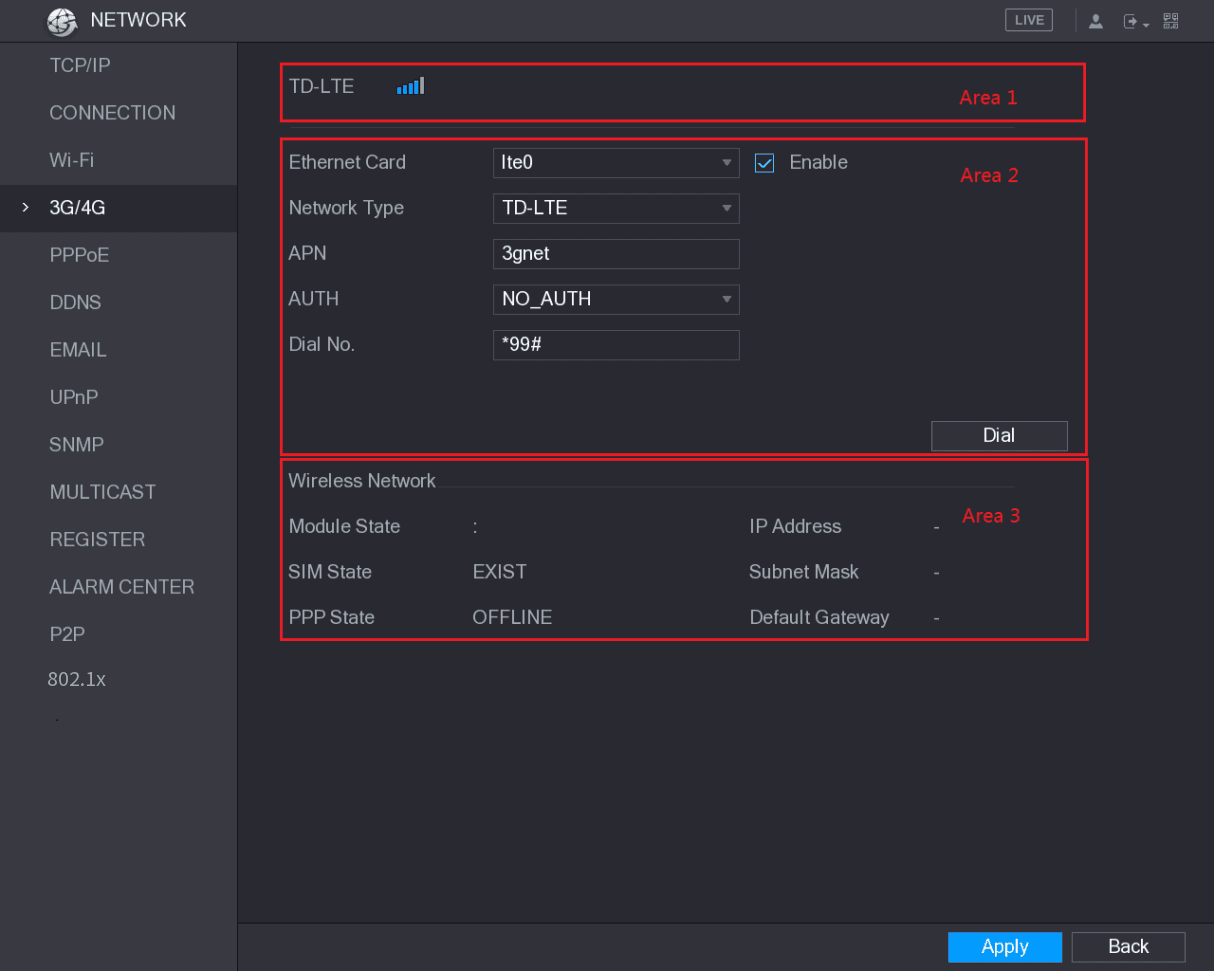Click the Module State label
Image resolution: width=1214 pixels, height=971 pixels.
(344, 527)
